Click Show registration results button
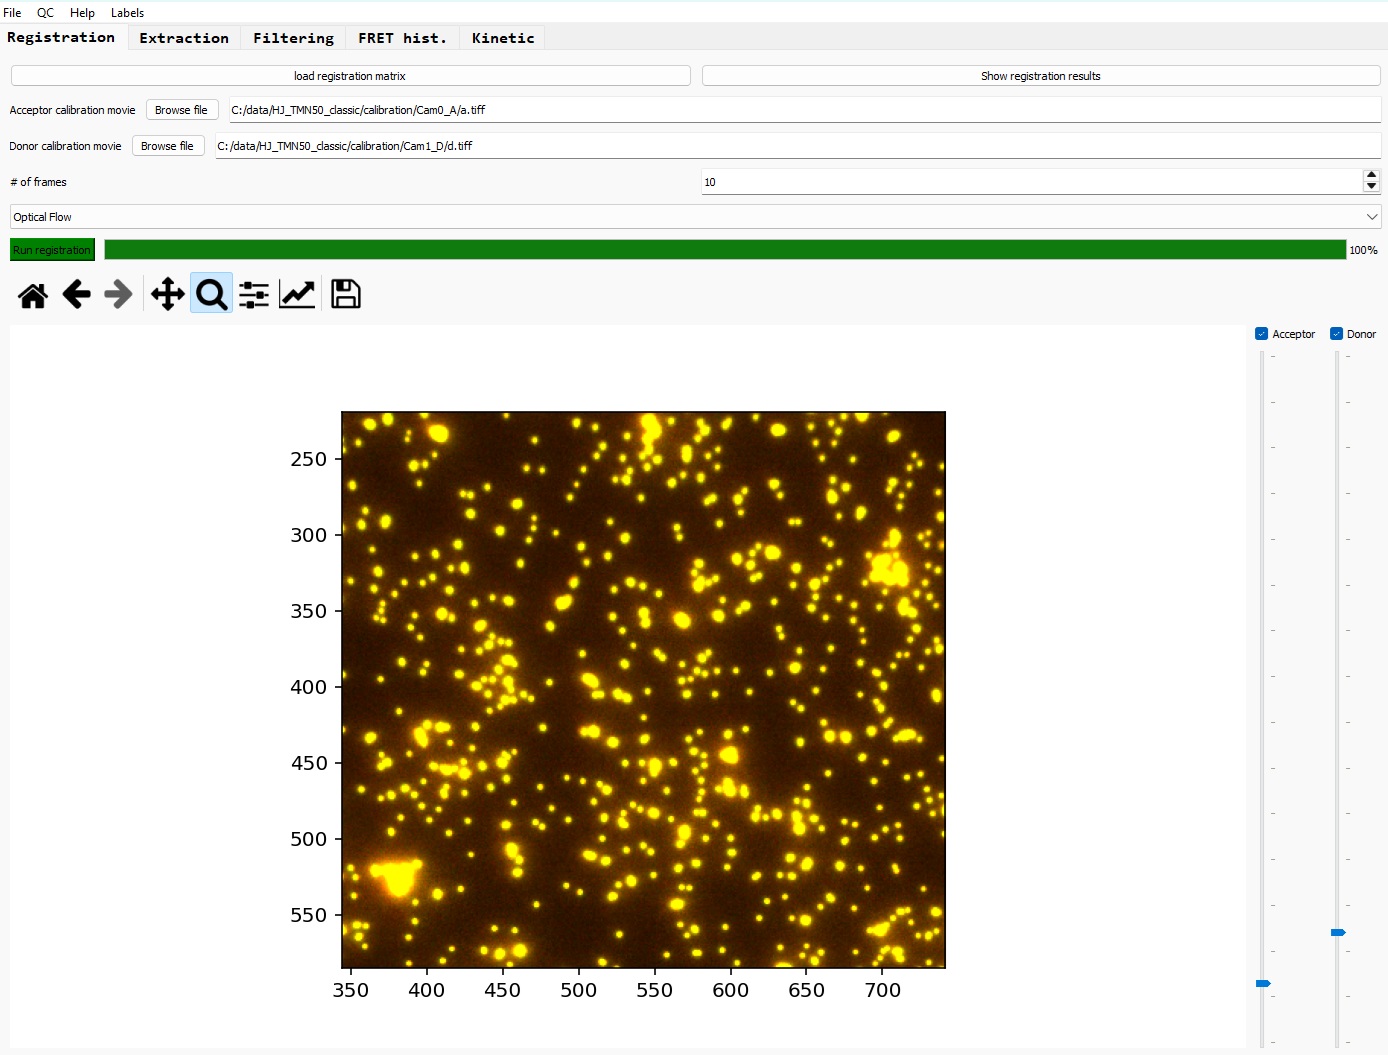Screen dimensions: 1388x1055 (x=1040, y=76)
